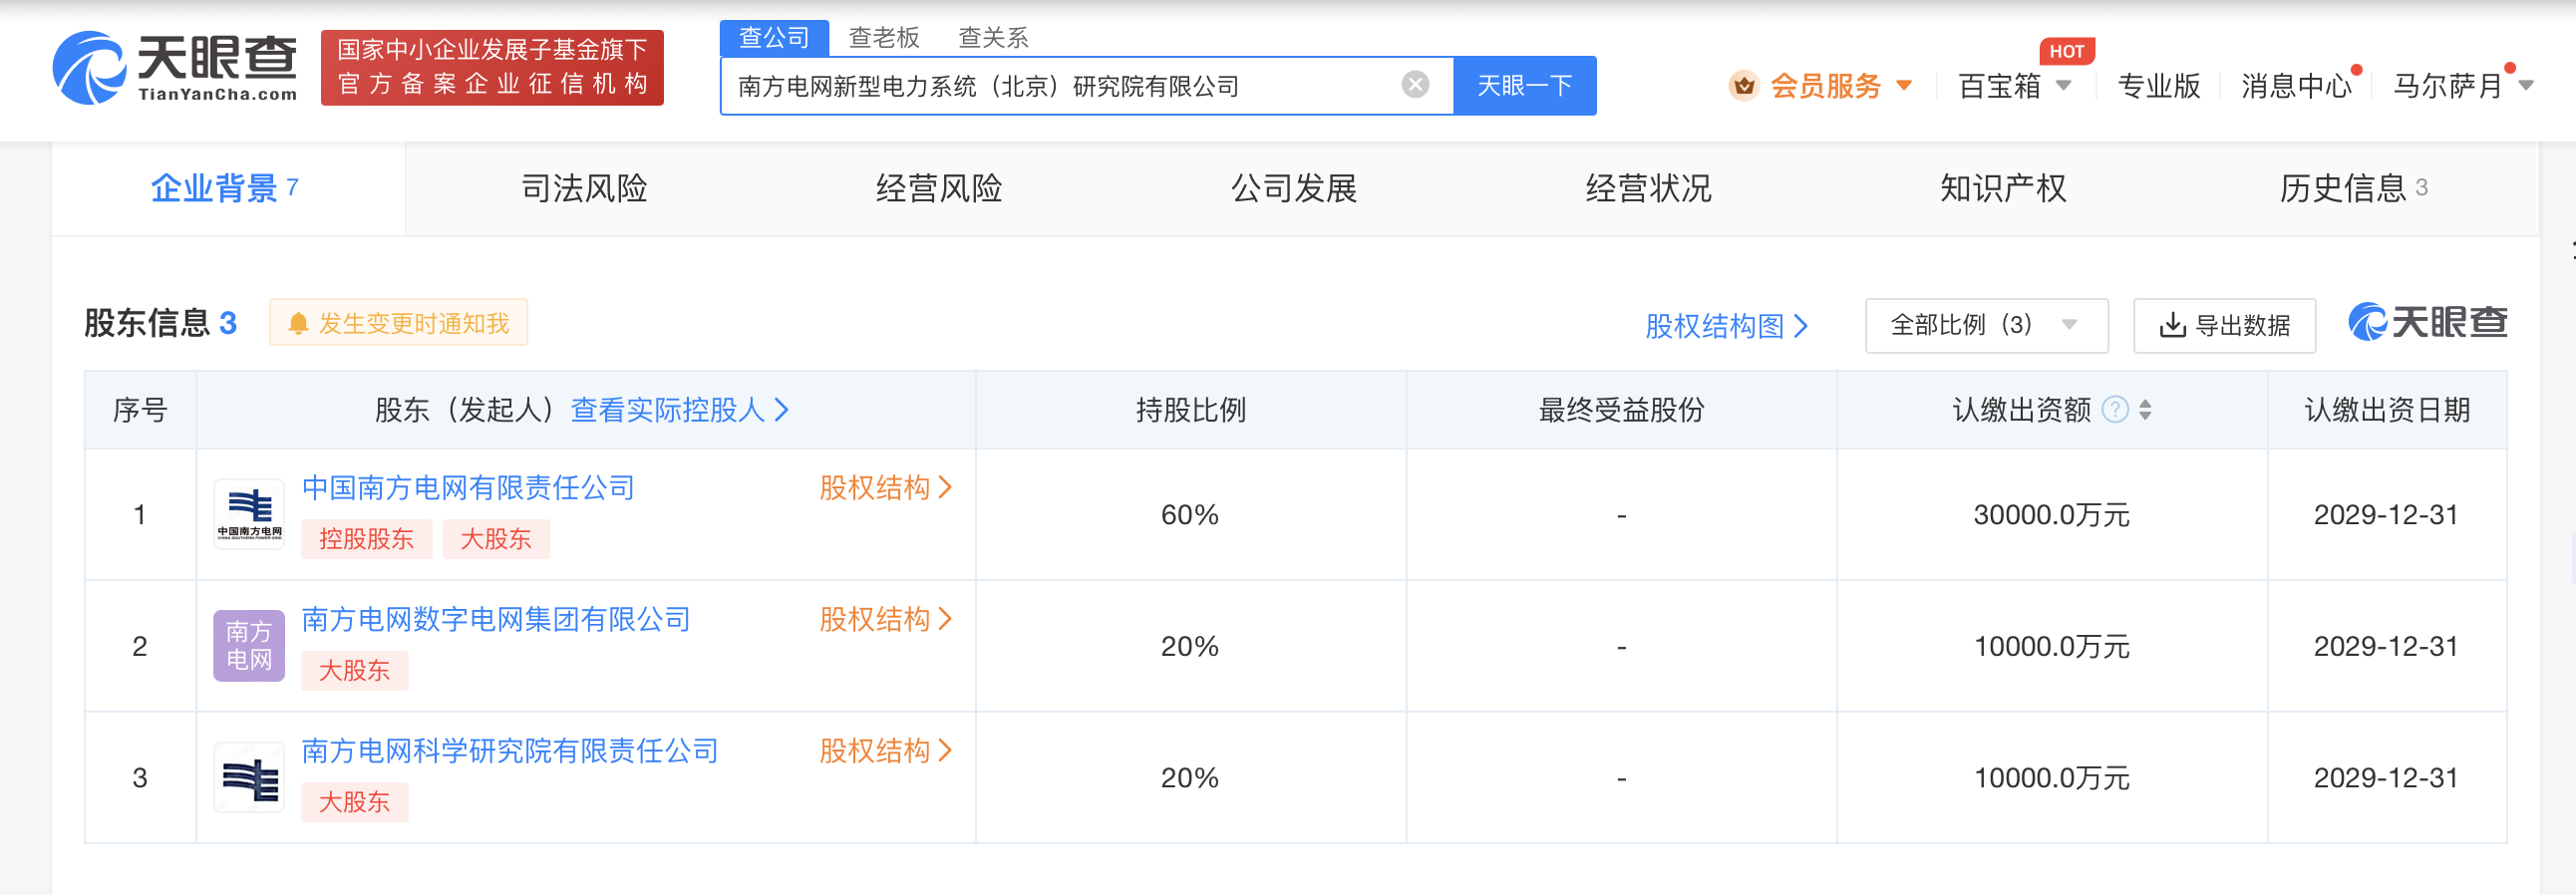Open the 股权结构图 link
Viewport: 2576px width, 895px height.
pyautogui.click(x=1725, y=326)
